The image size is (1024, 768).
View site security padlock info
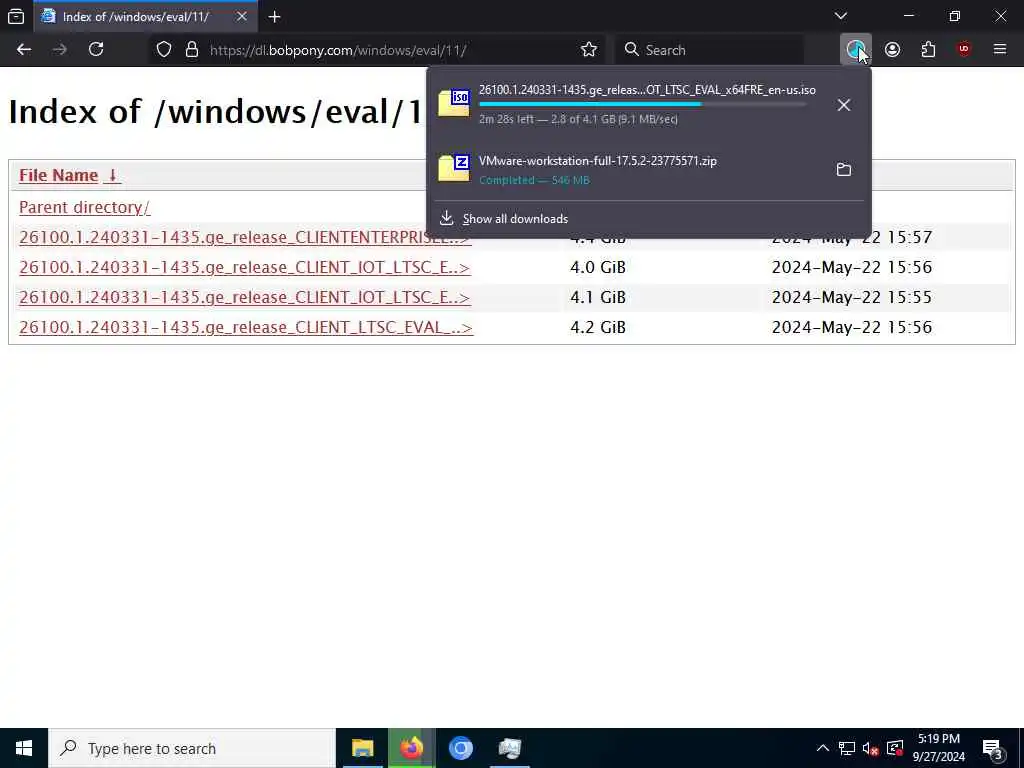coord(192,50)
